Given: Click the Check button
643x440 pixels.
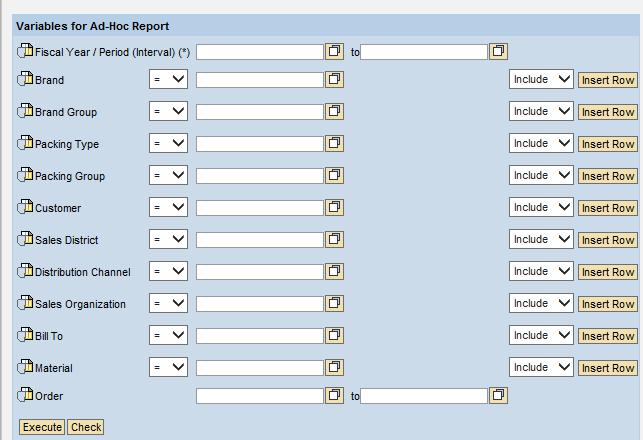Looking at the screenshot, I should (86, 427).
